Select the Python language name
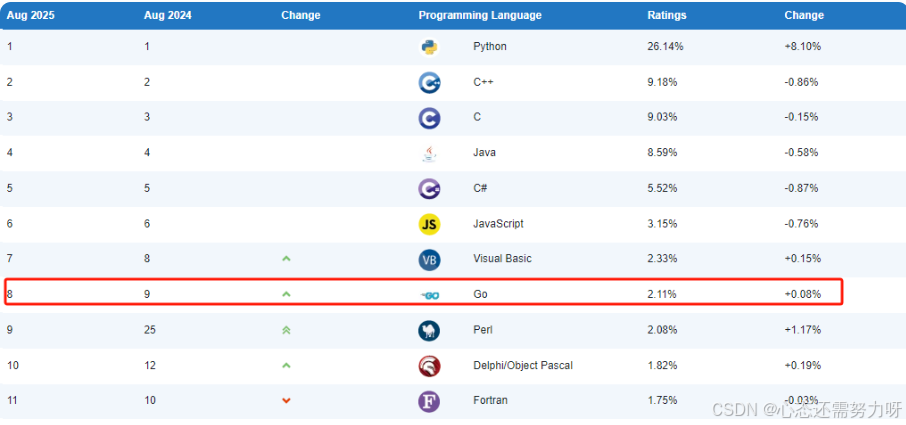Viewport: 906px width, 425px height. (490, 46)
